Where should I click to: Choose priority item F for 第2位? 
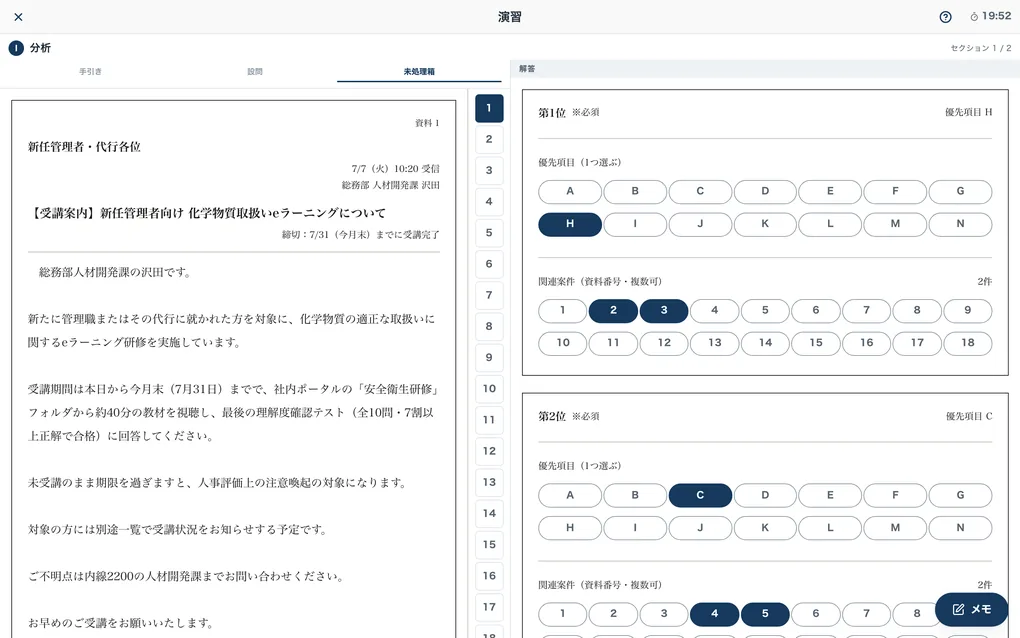895,496
